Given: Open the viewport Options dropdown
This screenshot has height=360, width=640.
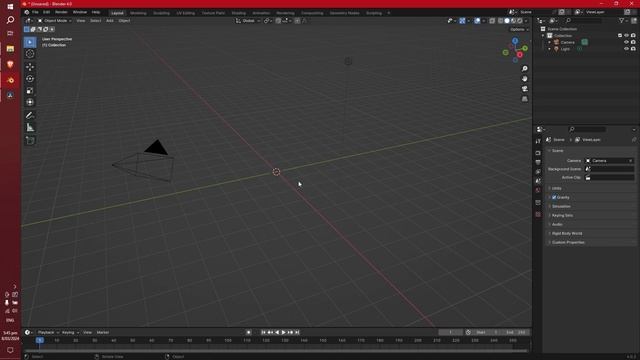Looking at the screenshot, I should pyautogui.click(x=519, y=29).
